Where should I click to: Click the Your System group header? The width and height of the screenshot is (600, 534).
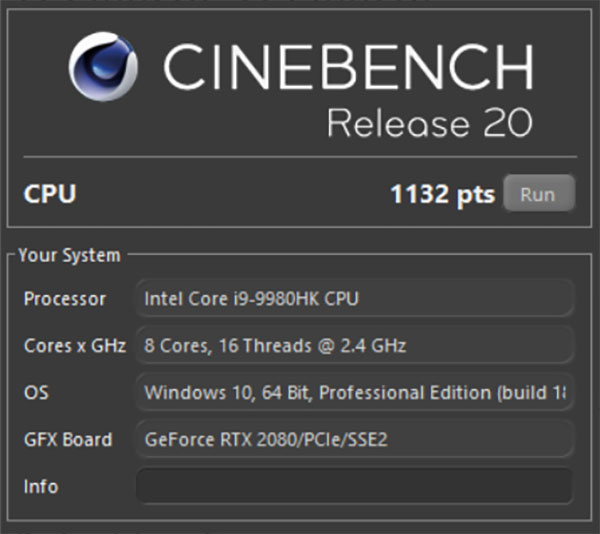pos(69,255)
